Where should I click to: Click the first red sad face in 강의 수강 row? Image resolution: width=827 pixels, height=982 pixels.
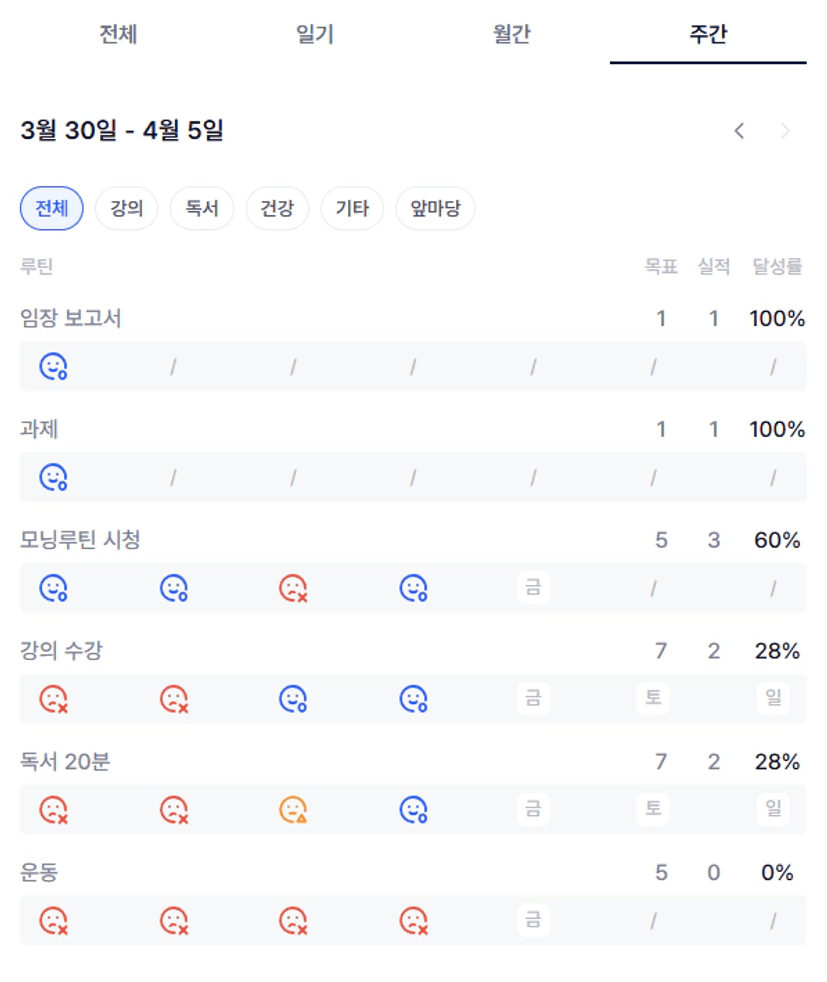pyautogui.click(x=53, y=699)
